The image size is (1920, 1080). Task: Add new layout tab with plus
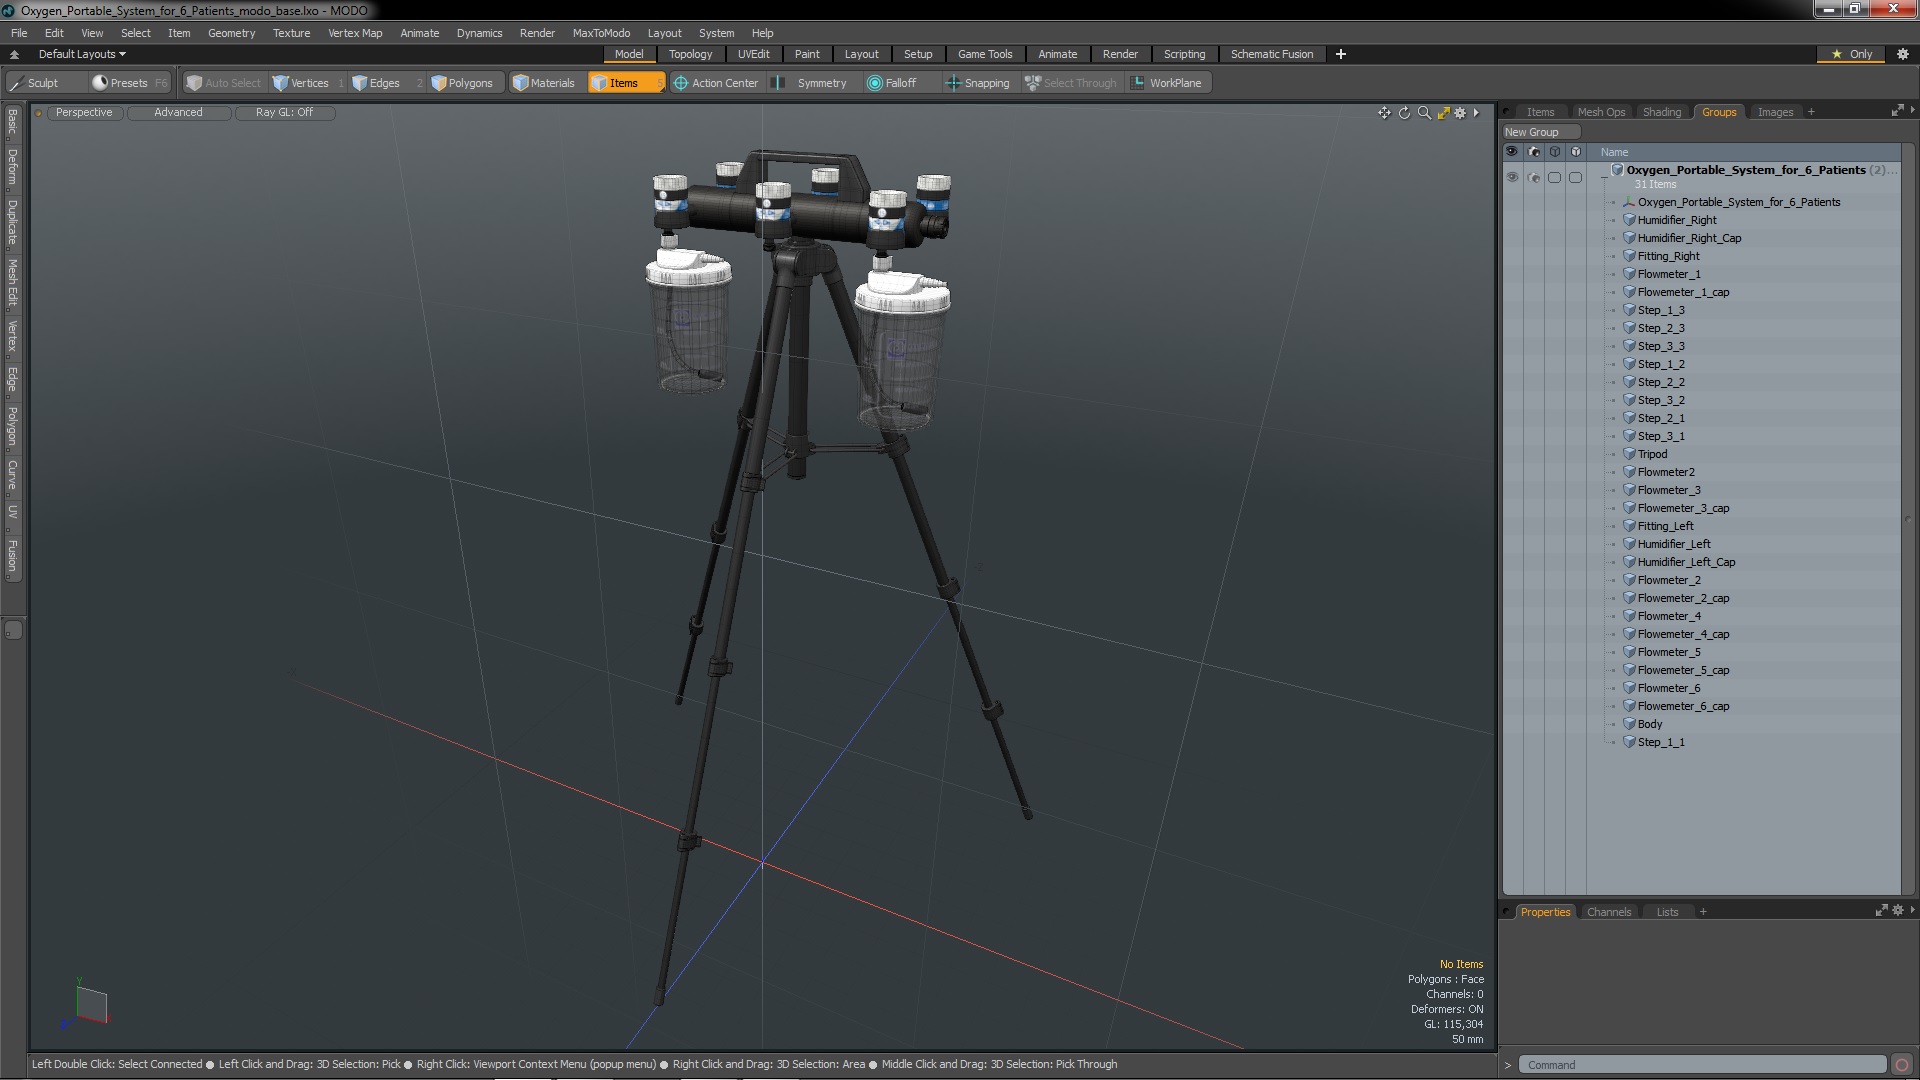pos(1341,54)
